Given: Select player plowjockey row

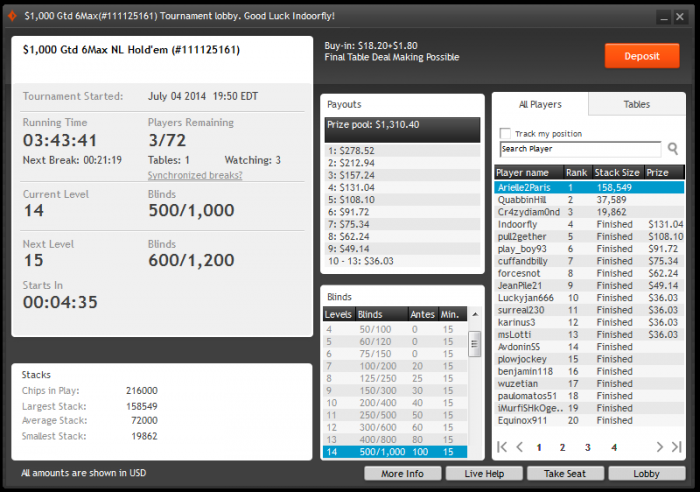Looking at the screenshot, I should tap(589, 359).
